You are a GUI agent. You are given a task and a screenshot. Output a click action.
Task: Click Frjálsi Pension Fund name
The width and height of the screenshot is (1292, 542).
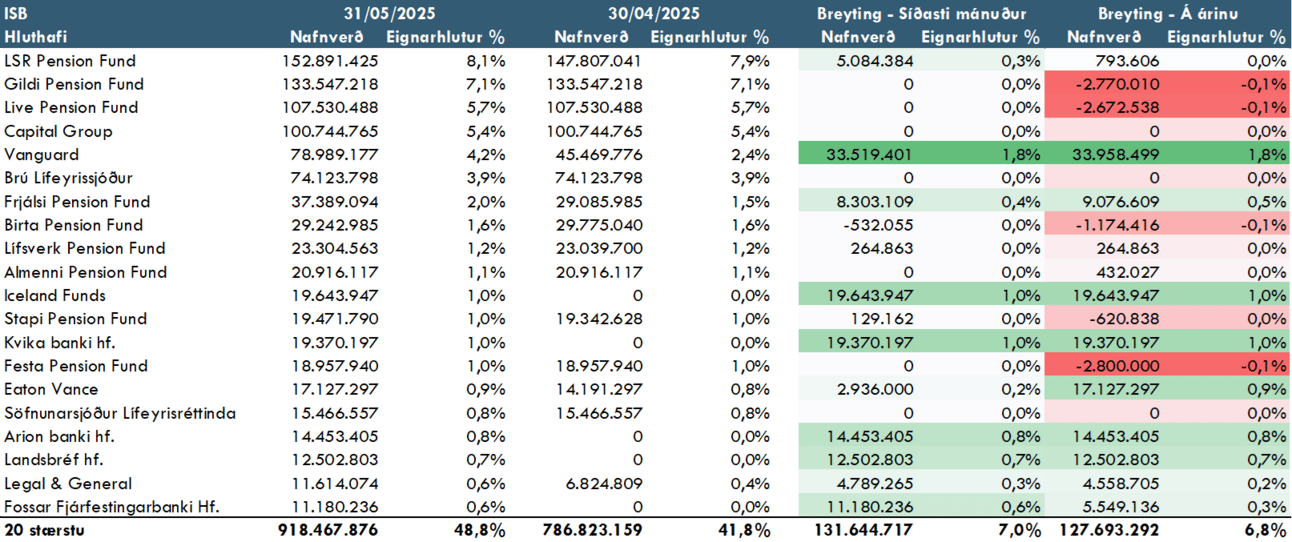(x=77, y=201)
